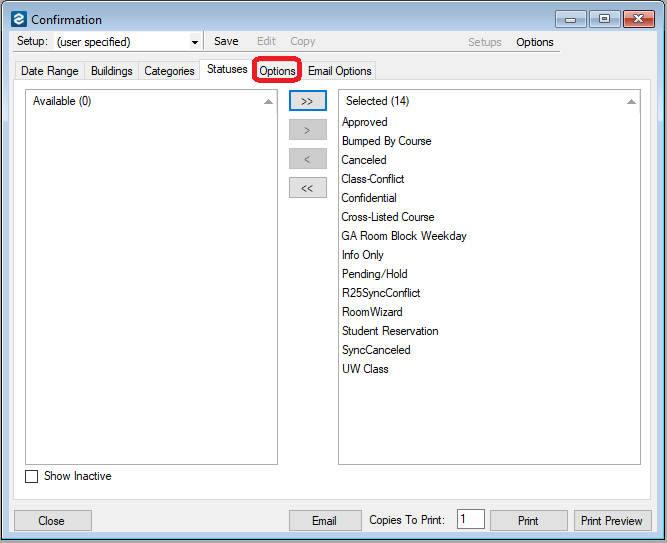Close the Confirmation window with X
The width and height of the screenshot is (667, 543).
point(638,19)
